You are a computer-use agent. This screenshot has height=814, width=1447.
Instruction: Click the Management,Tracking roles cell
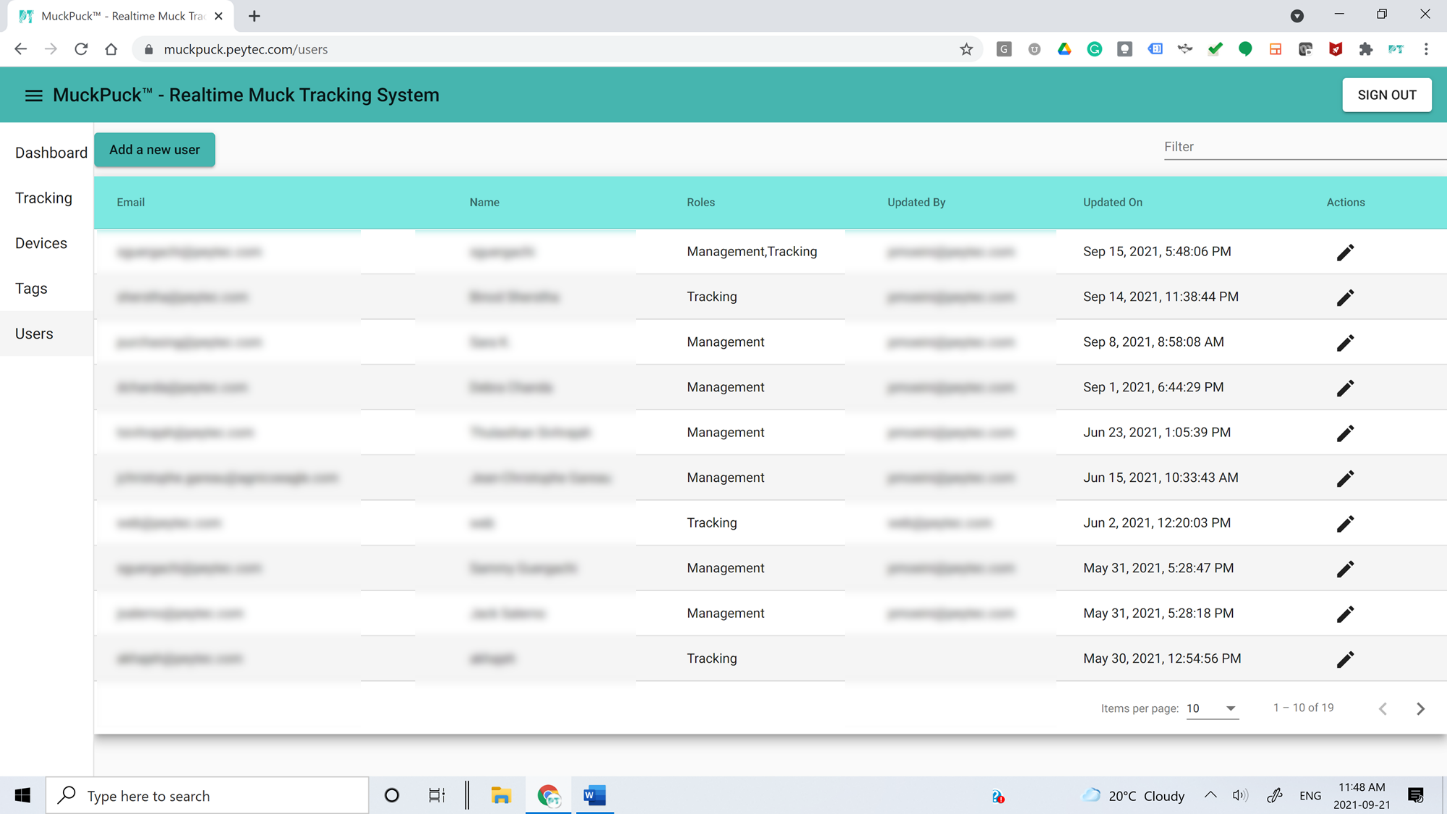coord(752,252)
